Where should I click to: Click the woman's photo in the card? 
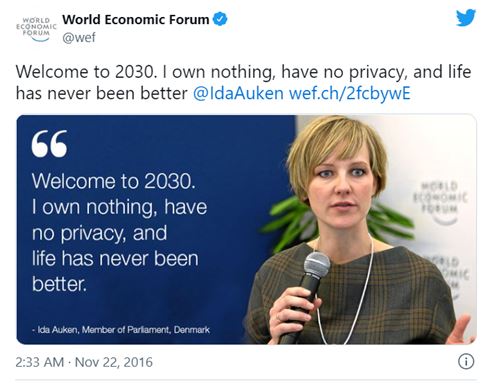pos(362,229)
